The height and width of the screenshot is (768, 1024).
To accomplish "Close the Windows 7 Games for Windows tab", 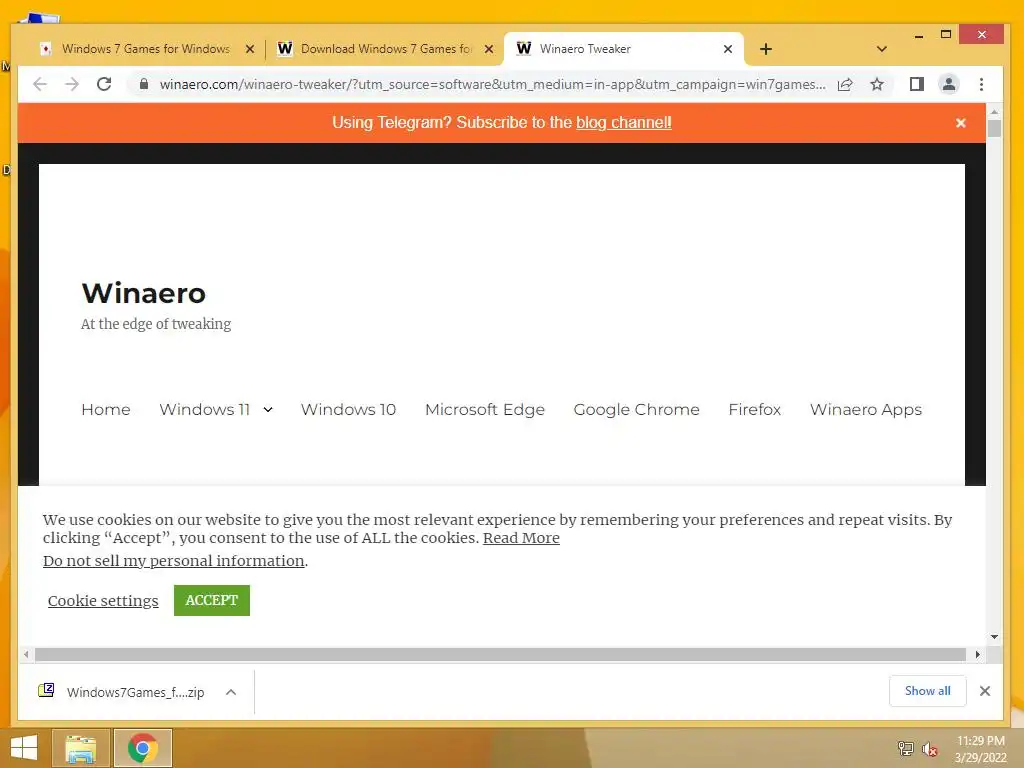I will coord(249,49).
